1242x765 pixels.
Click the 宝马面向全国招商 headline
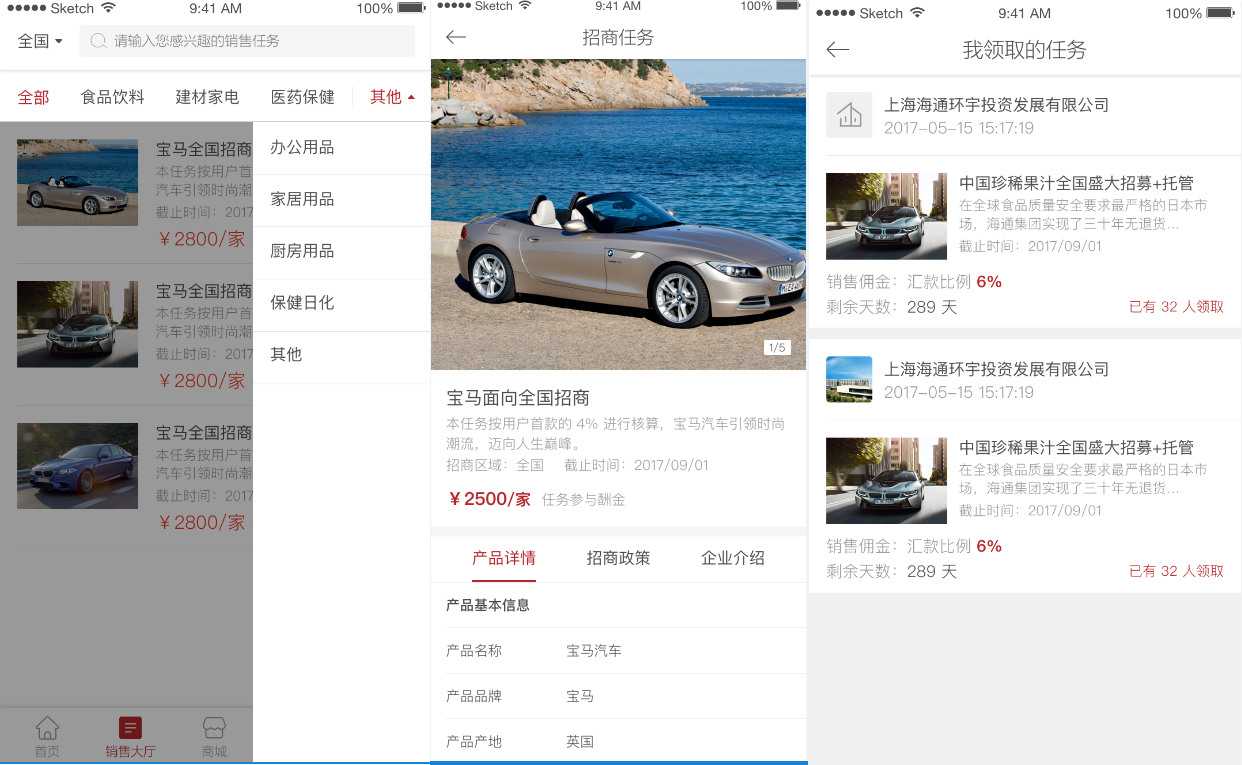pos(518,398)
